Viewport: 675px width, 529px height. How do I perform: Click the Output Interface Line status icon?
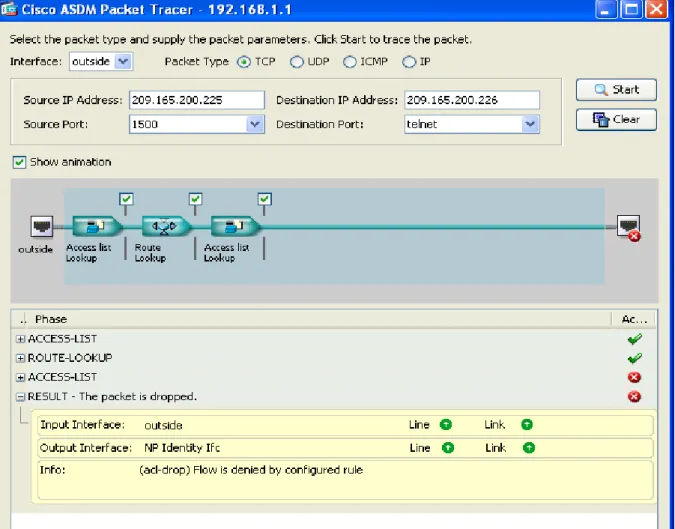[x=448, y=448]
